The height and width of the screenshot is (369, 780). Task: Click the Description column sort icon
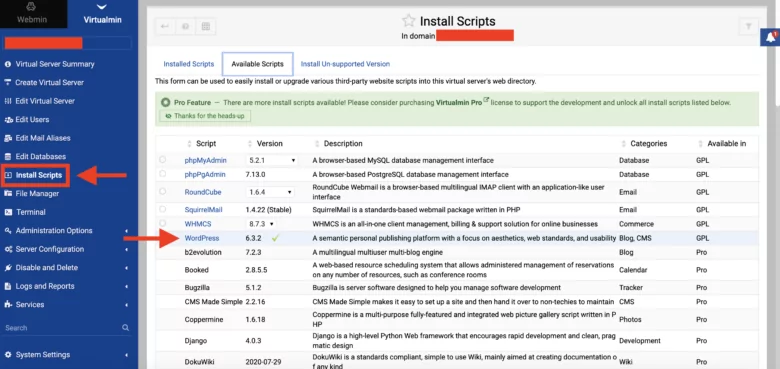[x=317, y=144]
